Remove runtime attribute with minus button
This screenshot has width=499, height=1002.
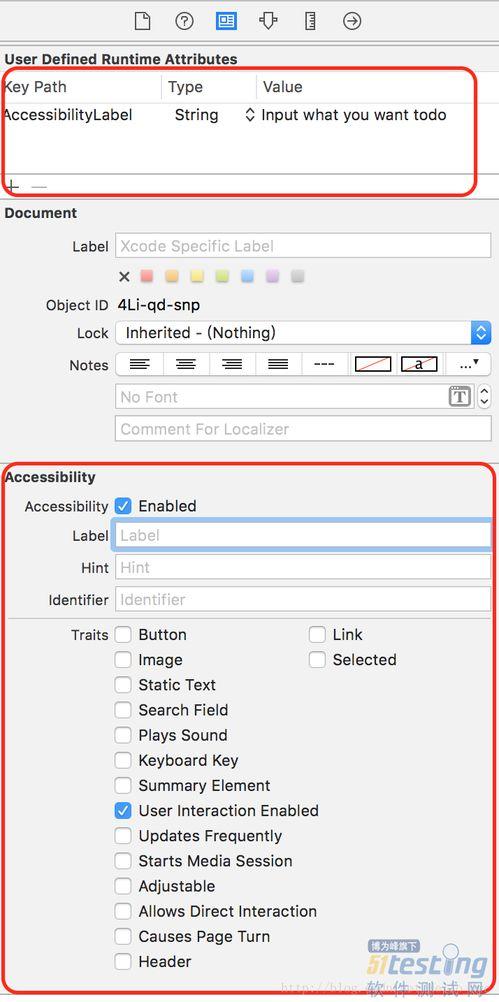pos(39,187)
